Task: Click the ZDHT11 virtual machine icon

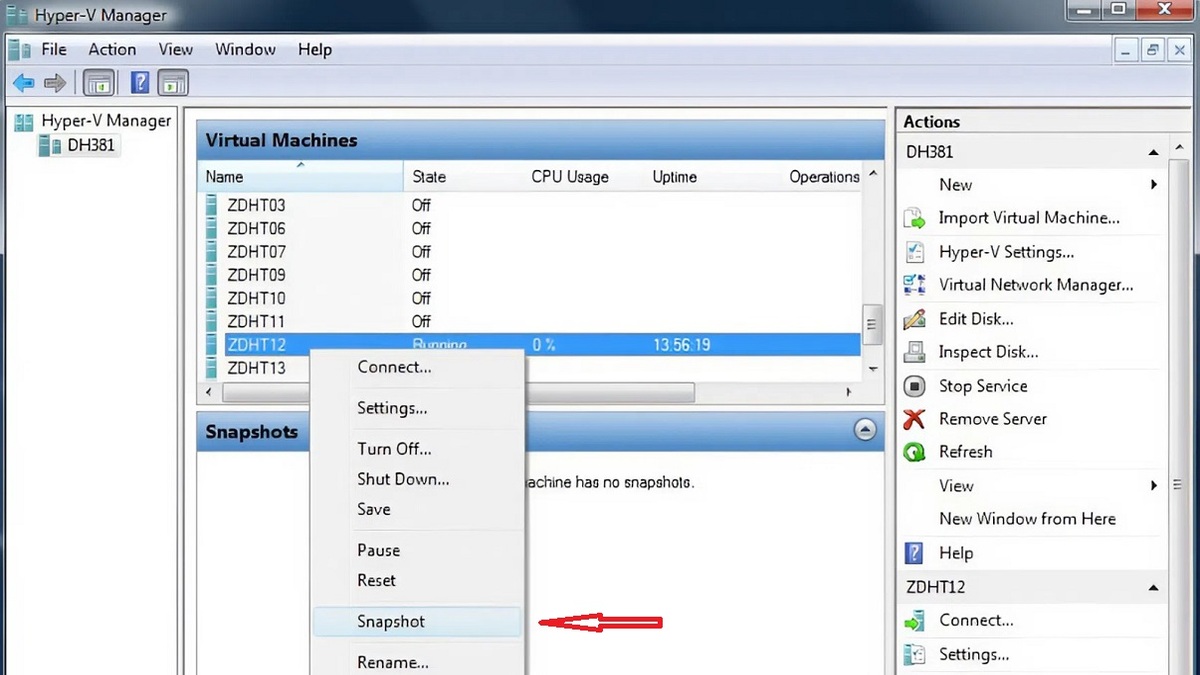Action: pos(210,321)
